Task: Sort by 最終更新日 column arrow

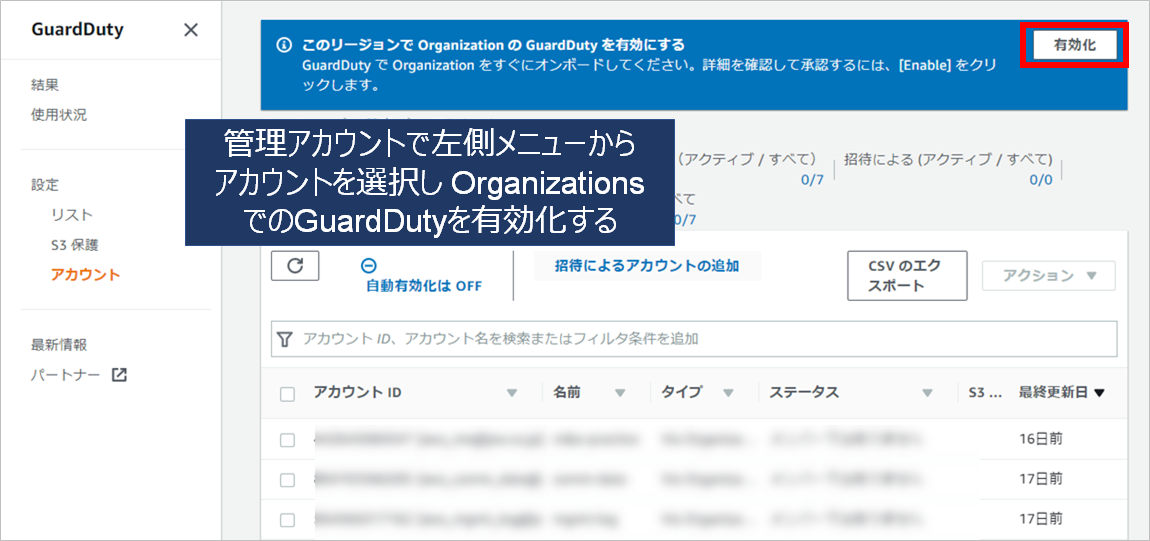Action: pos(1100,393)
